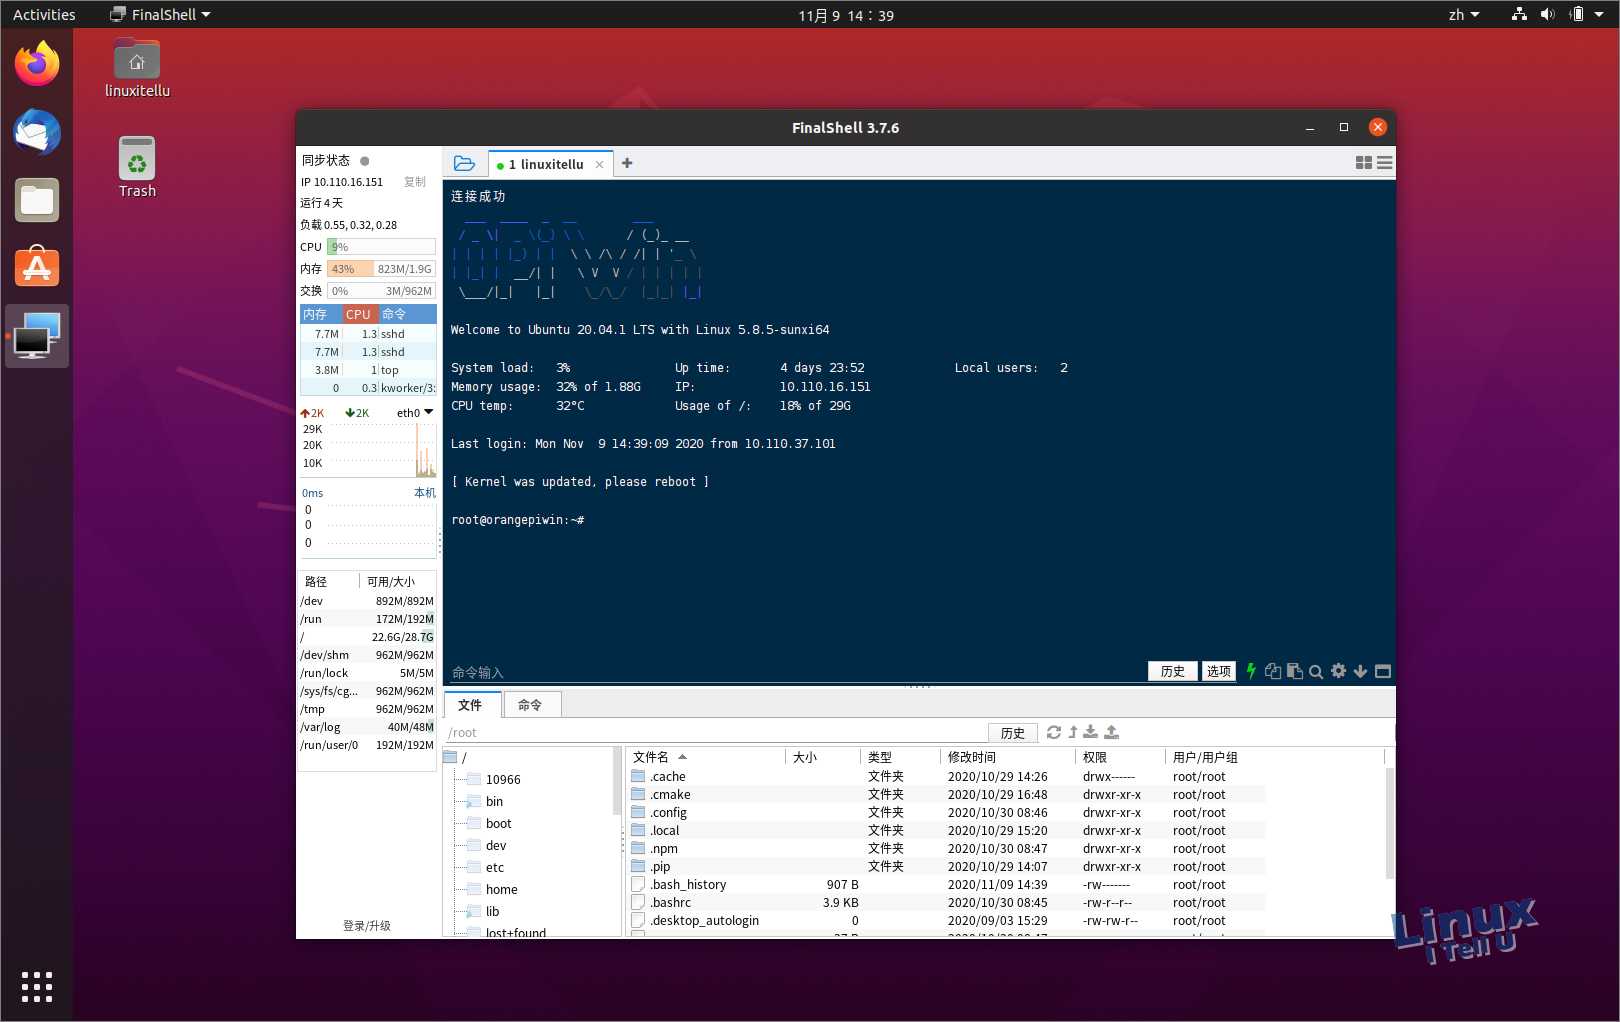Screen dimensions: 1620x1022
Task: Click the download icon in file toolbar
Action: click(x=1090, y=732)
